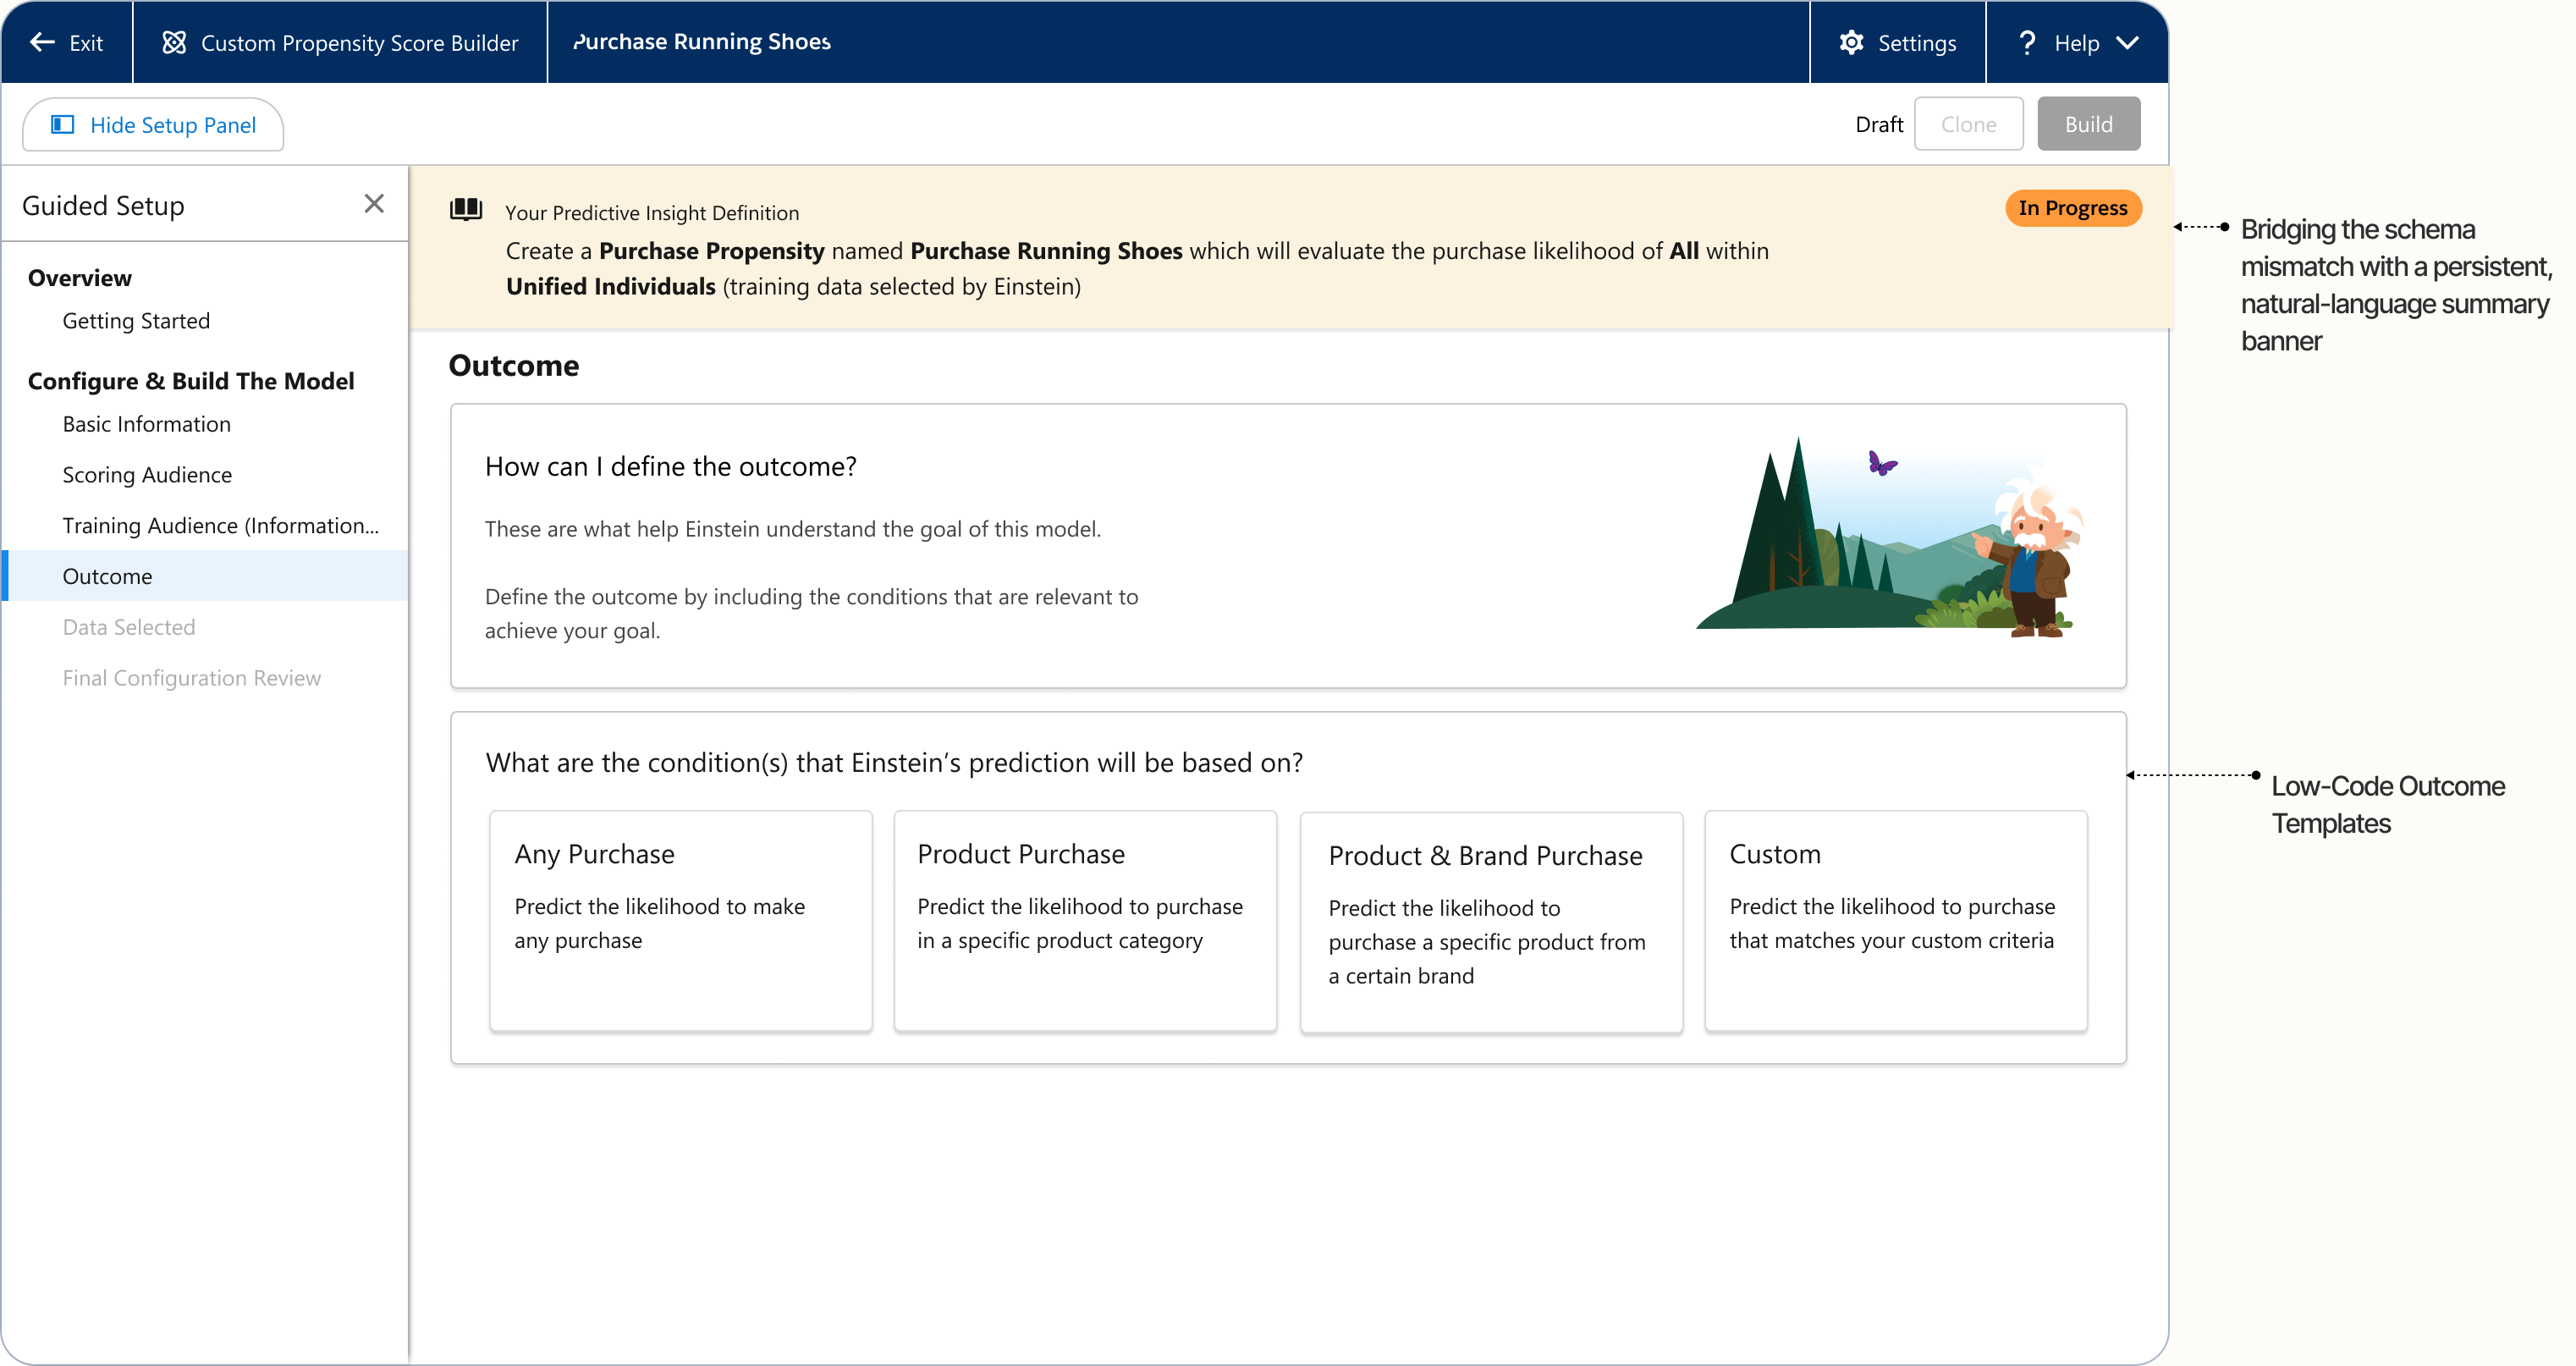Choose the Custom outcome card
Image resolution: width=2576 pixels, height=1366 pixels.
(x=1896, y=921)
